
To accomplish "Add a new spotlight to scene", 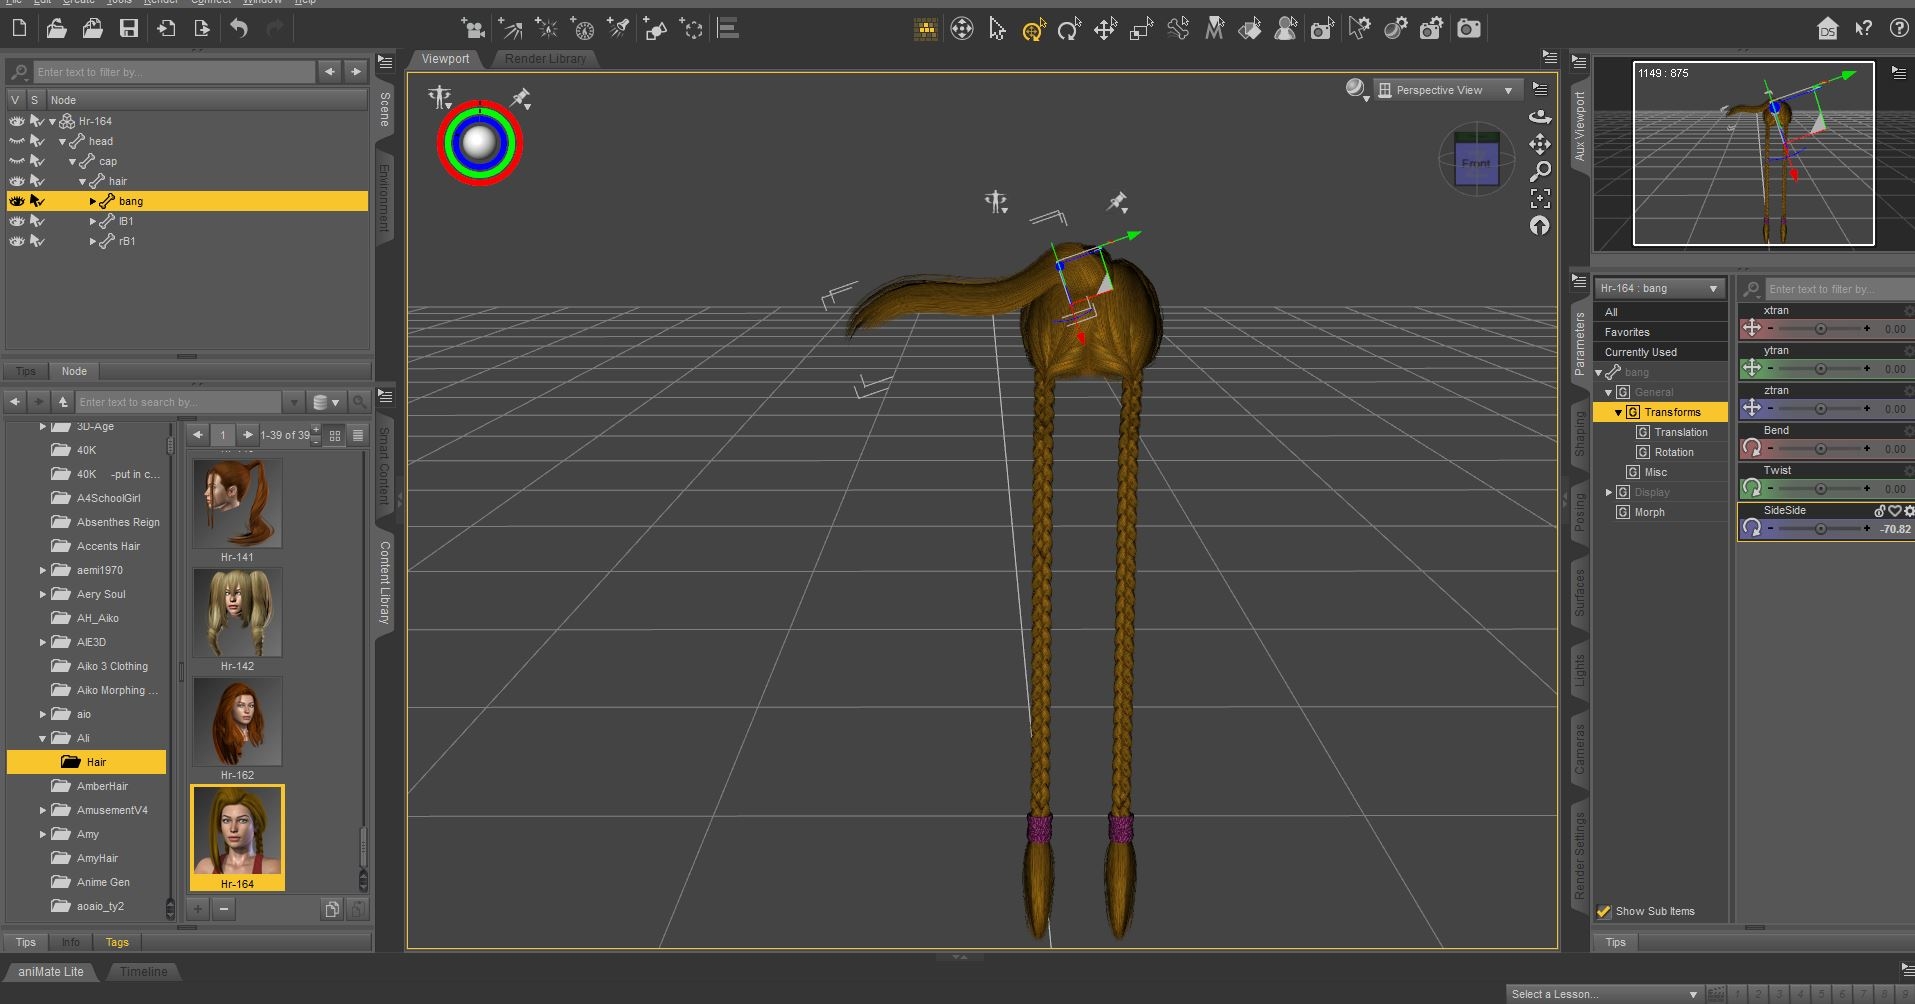I will 618,29.
